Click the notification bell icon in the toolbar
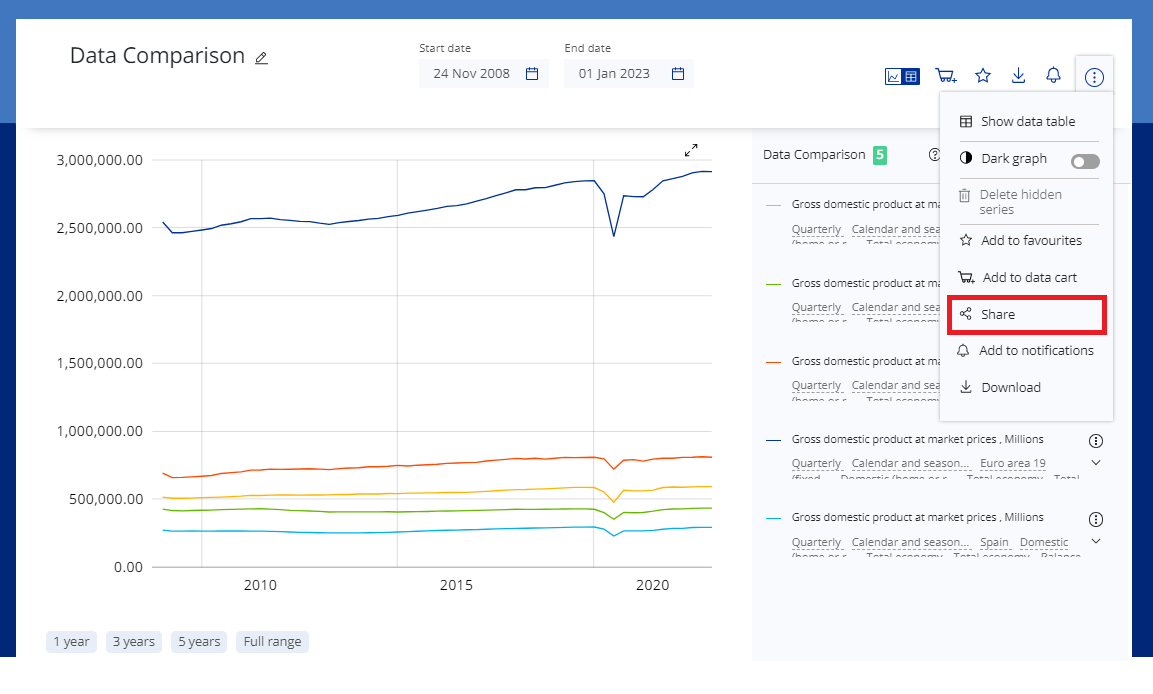This screenshot has width=1153, height=694. [1053, 76]
